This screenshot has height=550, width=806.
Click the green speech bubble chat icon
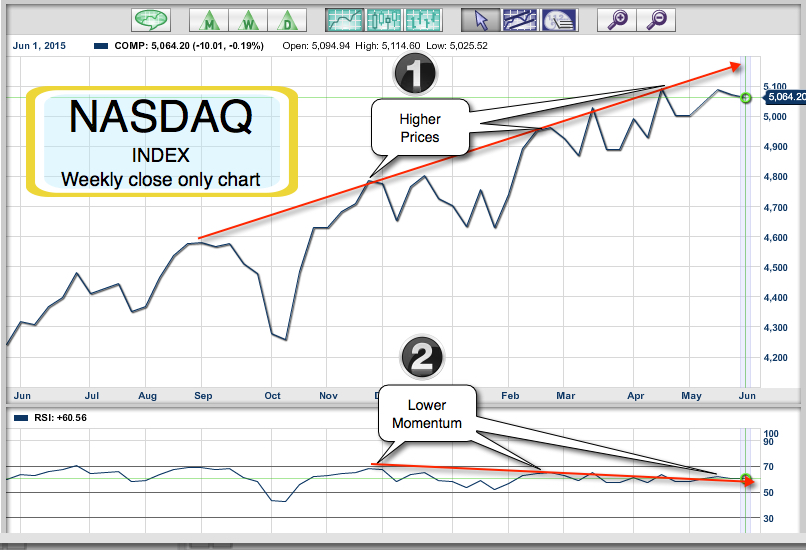(x=151, y=20)
